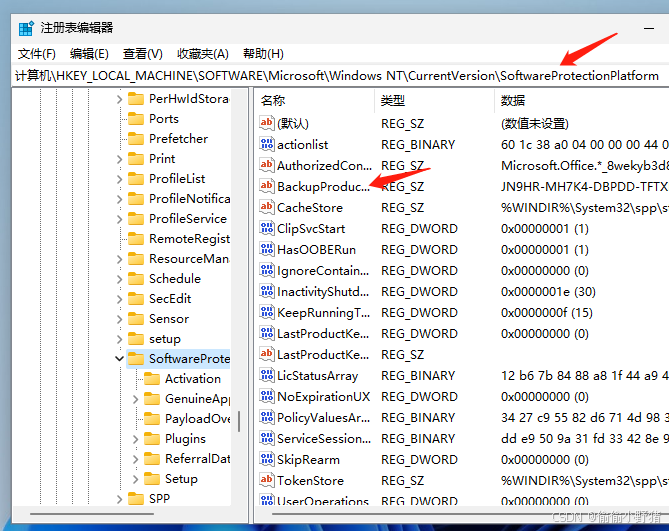Expand the Print key node

(x=119, y=159)
